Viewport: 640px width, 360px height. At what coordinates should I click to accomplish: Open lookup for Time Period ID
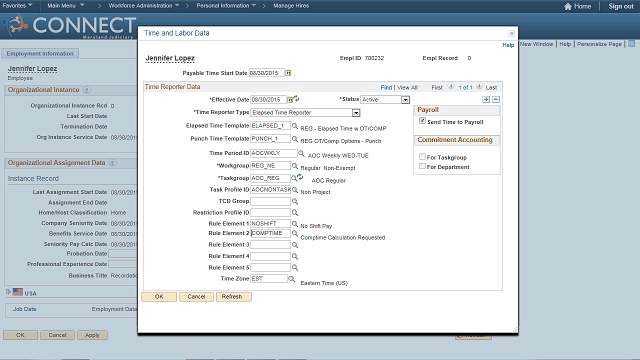(x=301, y=153)
